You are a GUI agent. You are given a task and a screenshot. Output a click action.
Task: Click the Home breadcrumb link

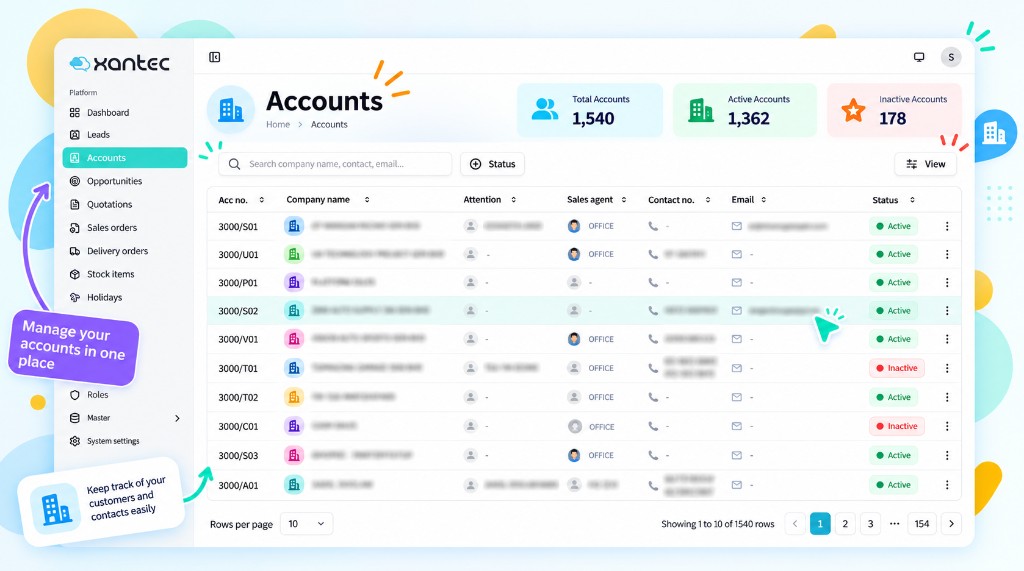click(278, 124)
